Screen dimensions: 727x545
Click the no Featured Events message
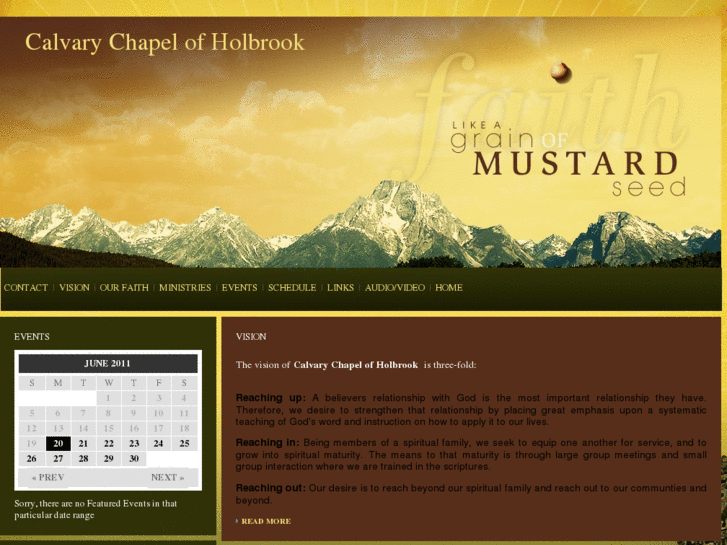tap(96, 509)
